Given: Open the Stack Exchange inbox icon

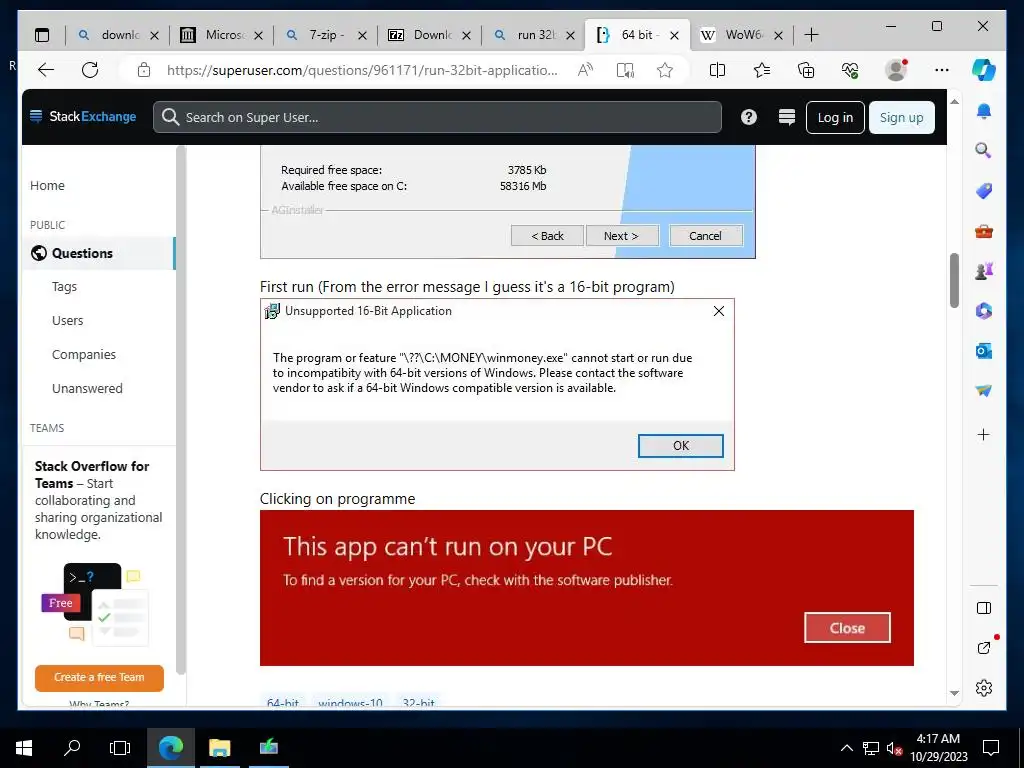Looking at the screenshot, I should pyautogui.click(x=787, y=117).
